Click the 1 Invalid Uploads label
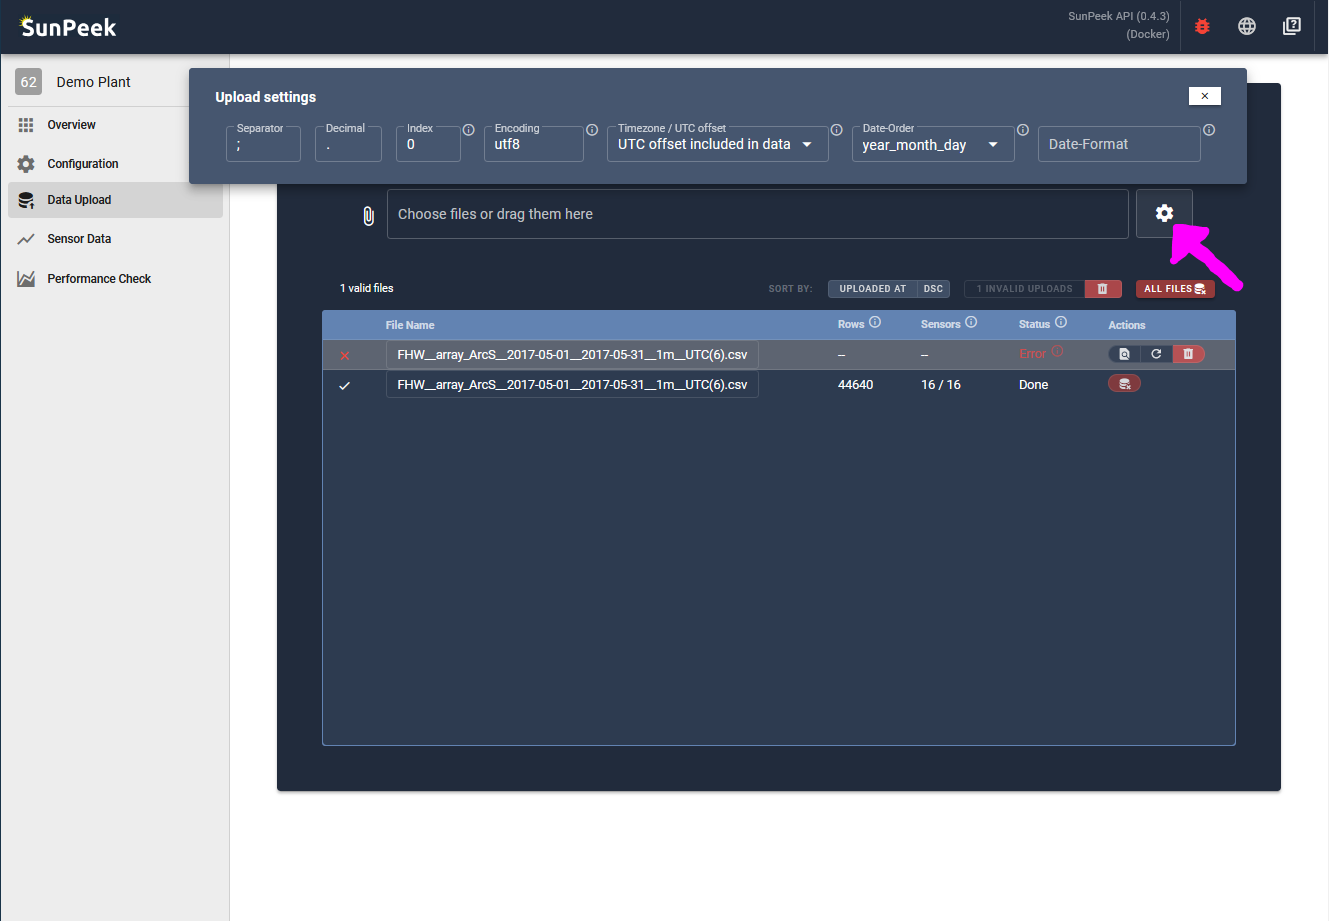The width and height of the screenshot is (1329, 921). (1024, 289)
